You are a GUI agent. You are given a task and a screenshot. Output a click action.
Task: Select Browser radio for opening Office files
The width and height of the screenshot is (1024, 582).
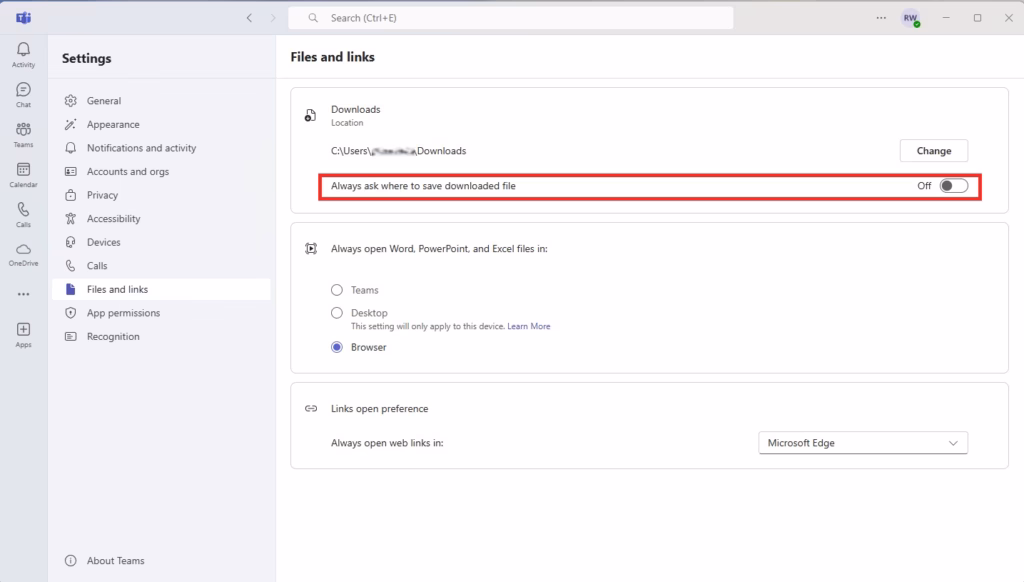pos(337,348)
